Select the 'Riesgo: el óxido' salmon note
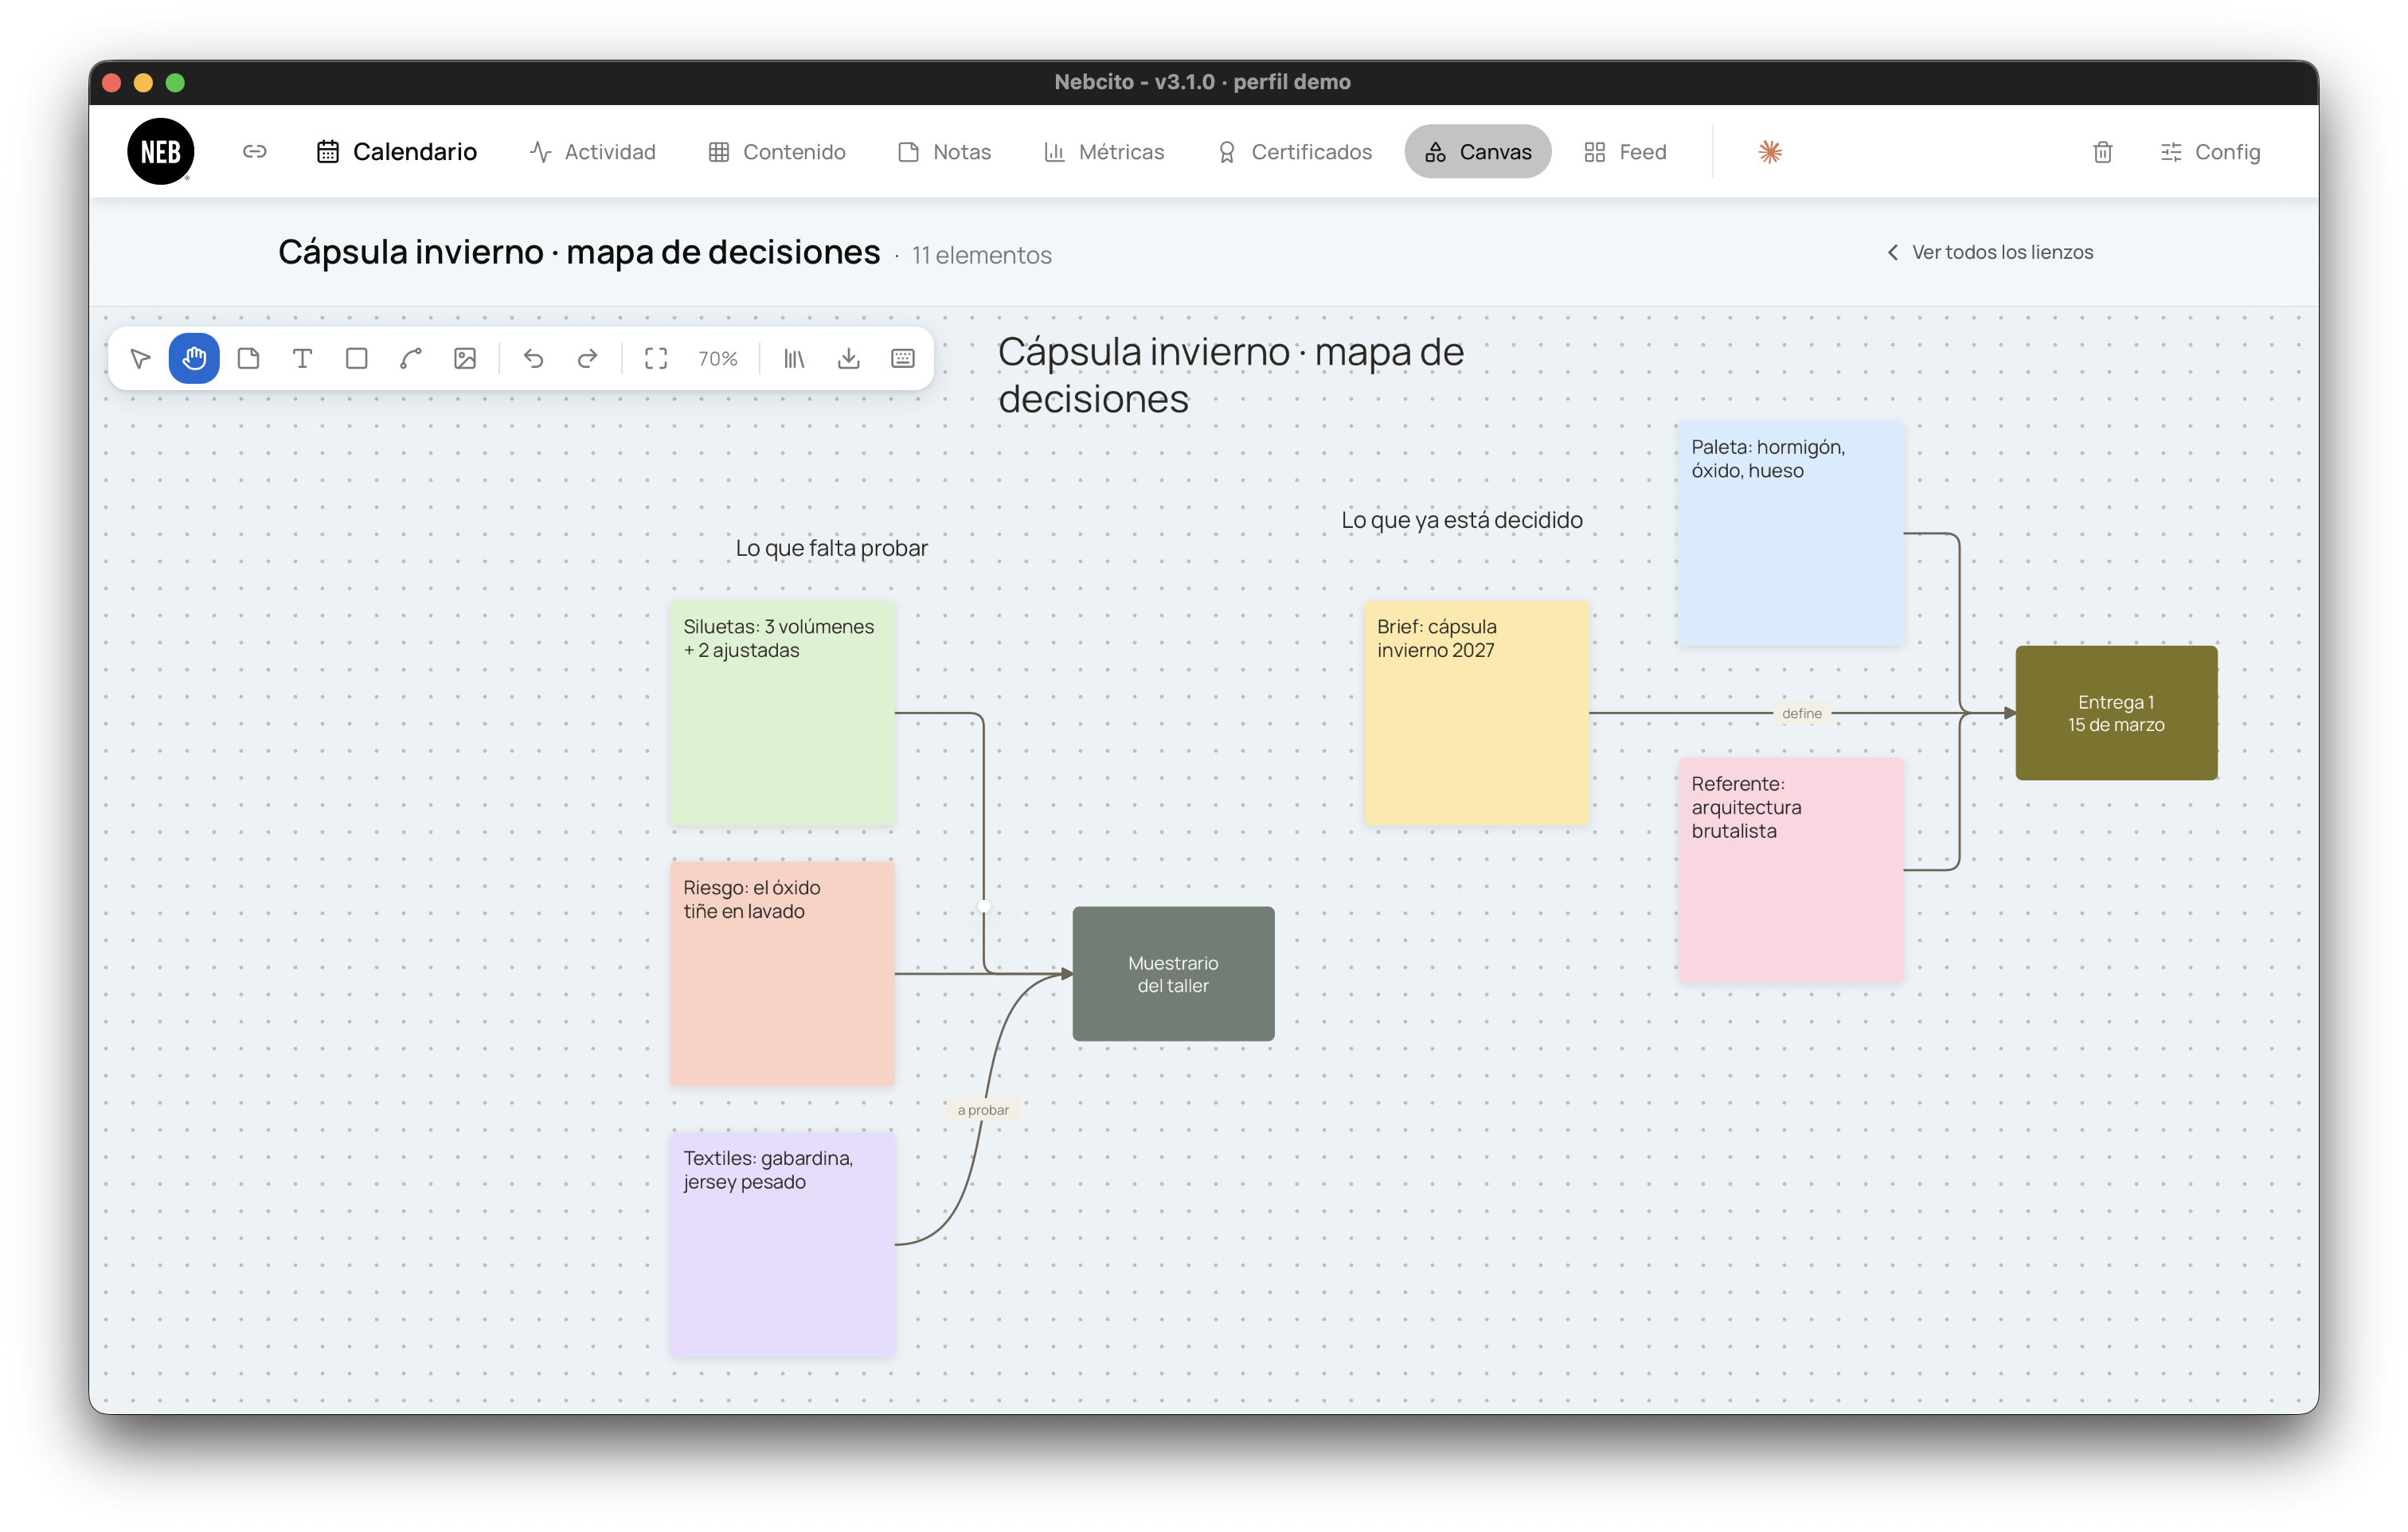2408x1532 pixels. 782,973
